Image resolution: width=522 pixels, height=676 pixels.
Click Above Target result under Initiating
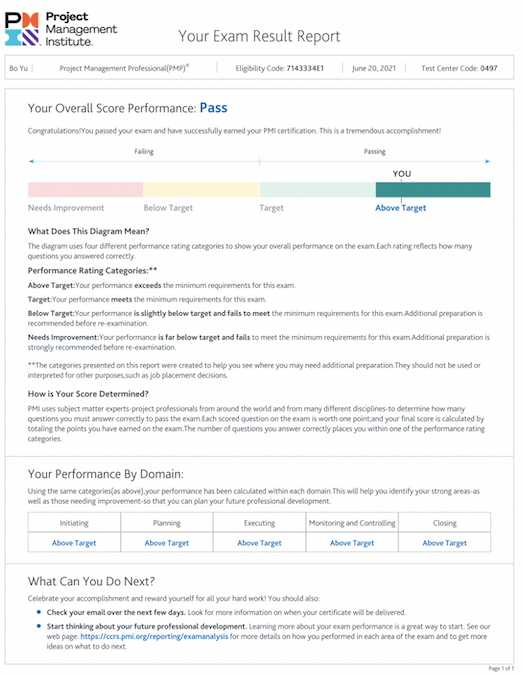[74, 543]
